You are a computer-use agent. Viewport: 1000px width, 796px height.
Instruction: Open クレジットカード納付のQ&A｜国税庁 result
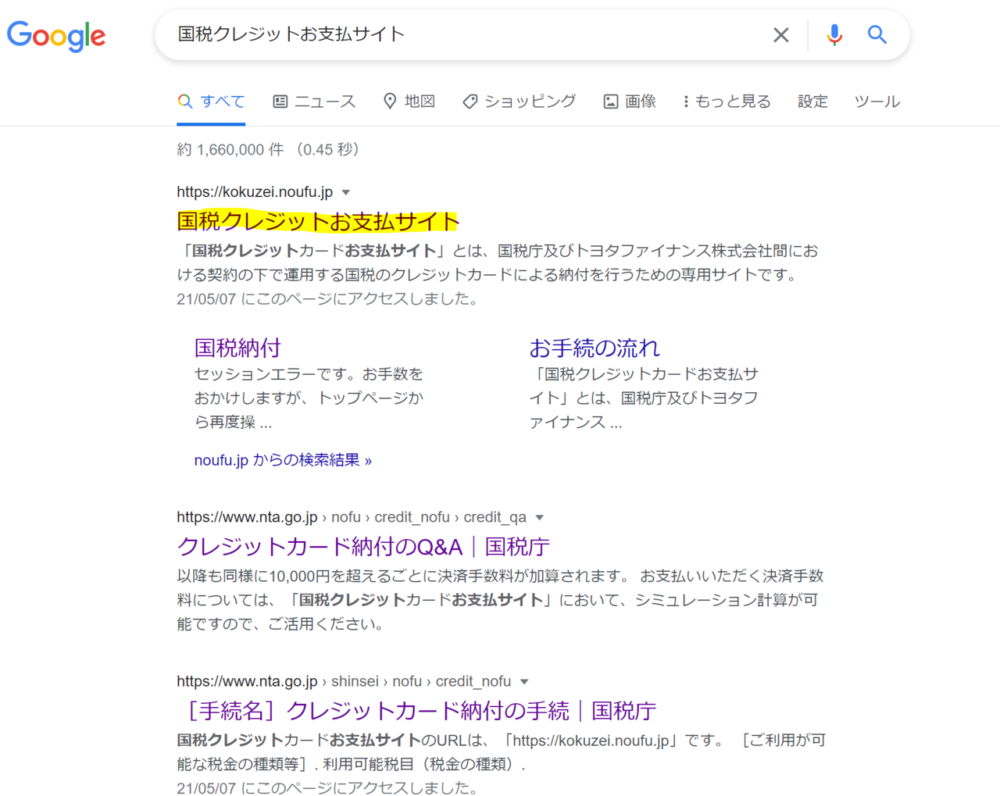[363, 547]
